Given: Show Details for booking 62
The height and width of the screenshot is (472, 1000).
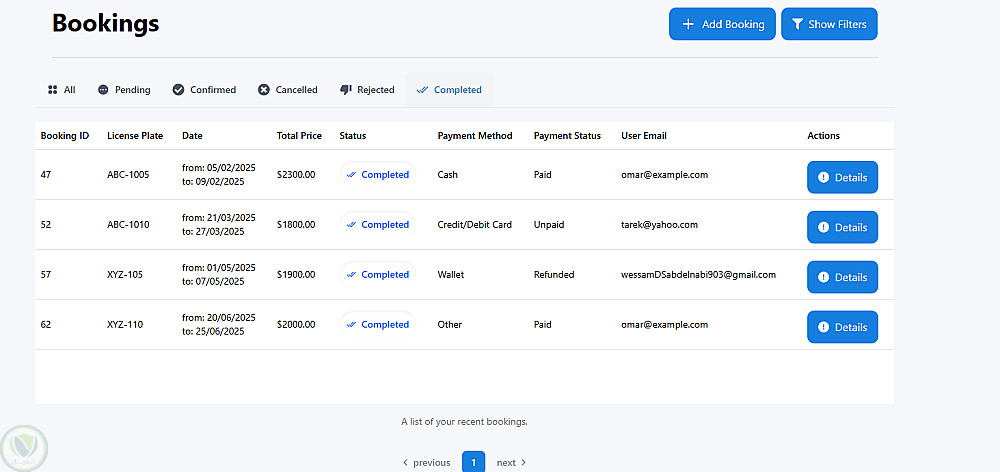Looking at the screenshot, I should (842, 327).
